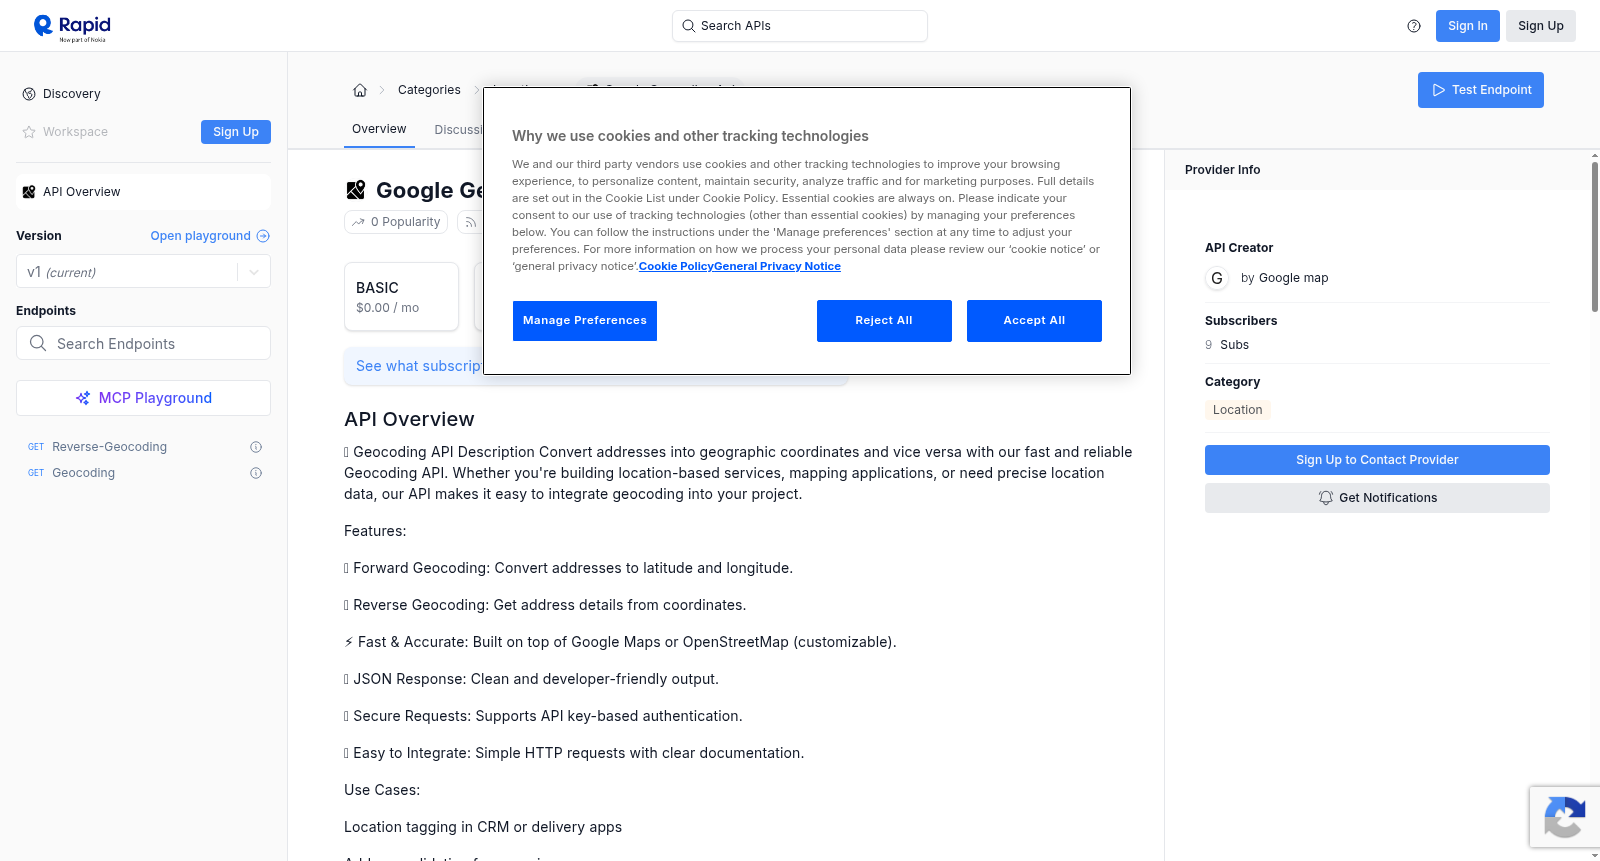Open the Cookie Policy link
Screen dimensions: 1600x861
[x=676, y=266]
